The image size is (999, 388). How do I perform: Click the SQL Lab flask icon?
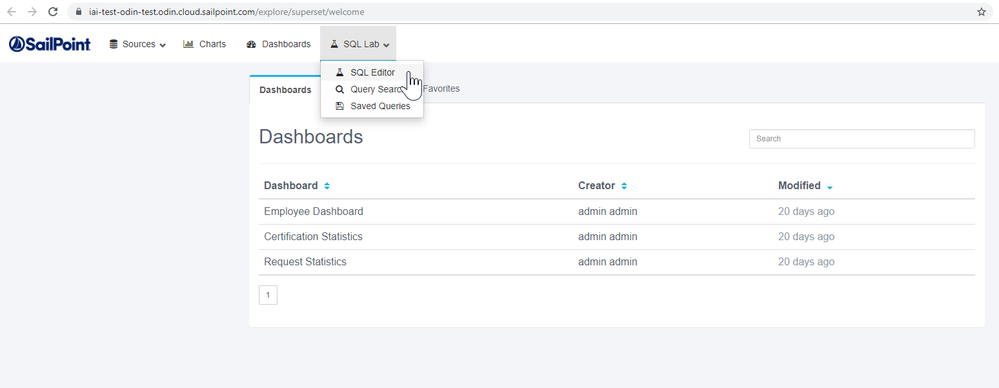334,44
